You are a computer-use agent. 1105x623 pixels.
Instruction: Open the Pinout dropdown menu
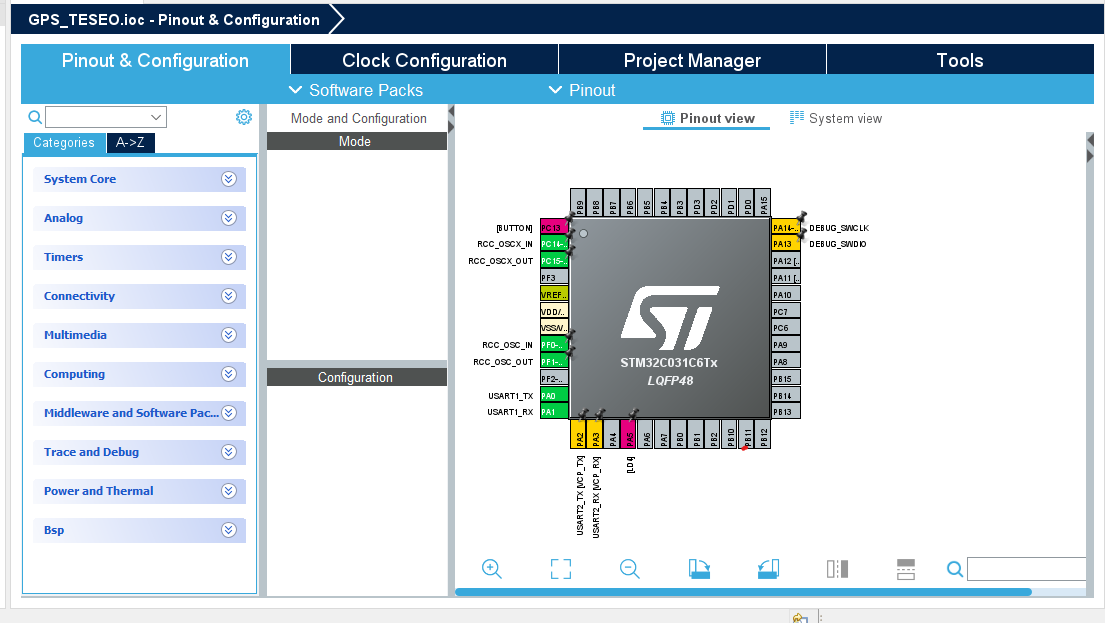[x=582, y=90]
